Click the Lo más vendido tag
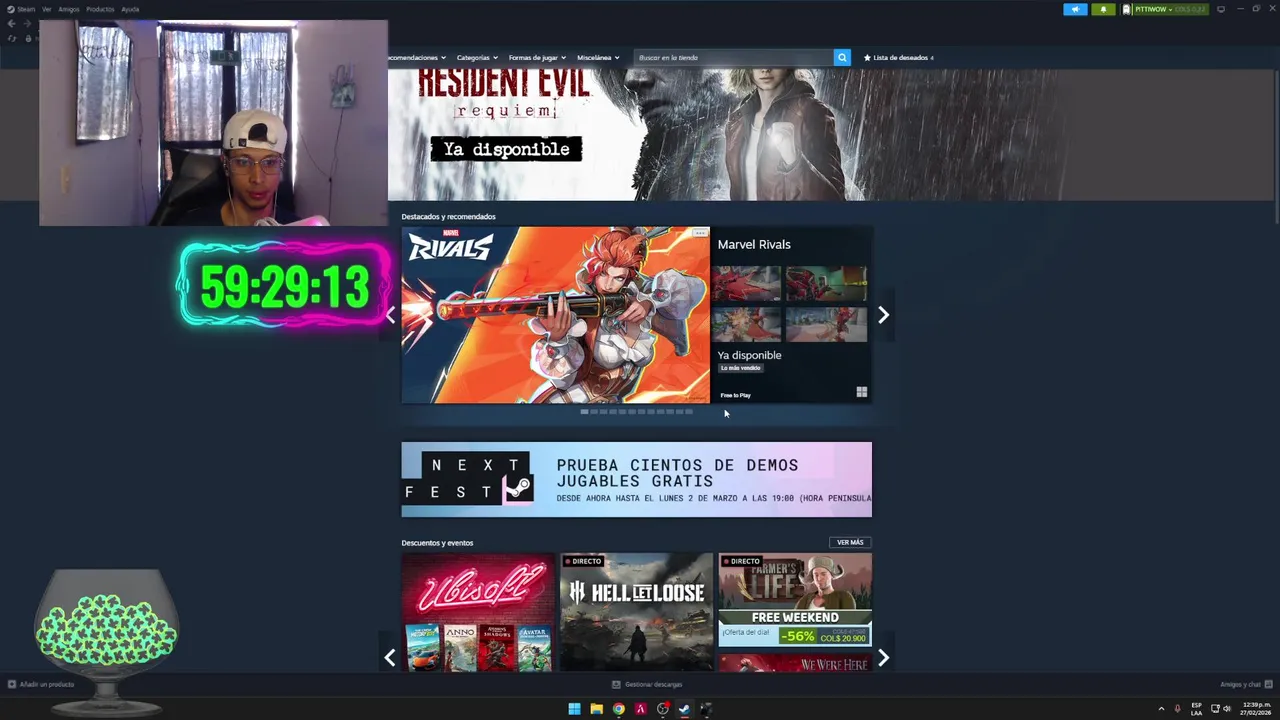Viewport: 1280px width, 720px height. pos(741,368)
